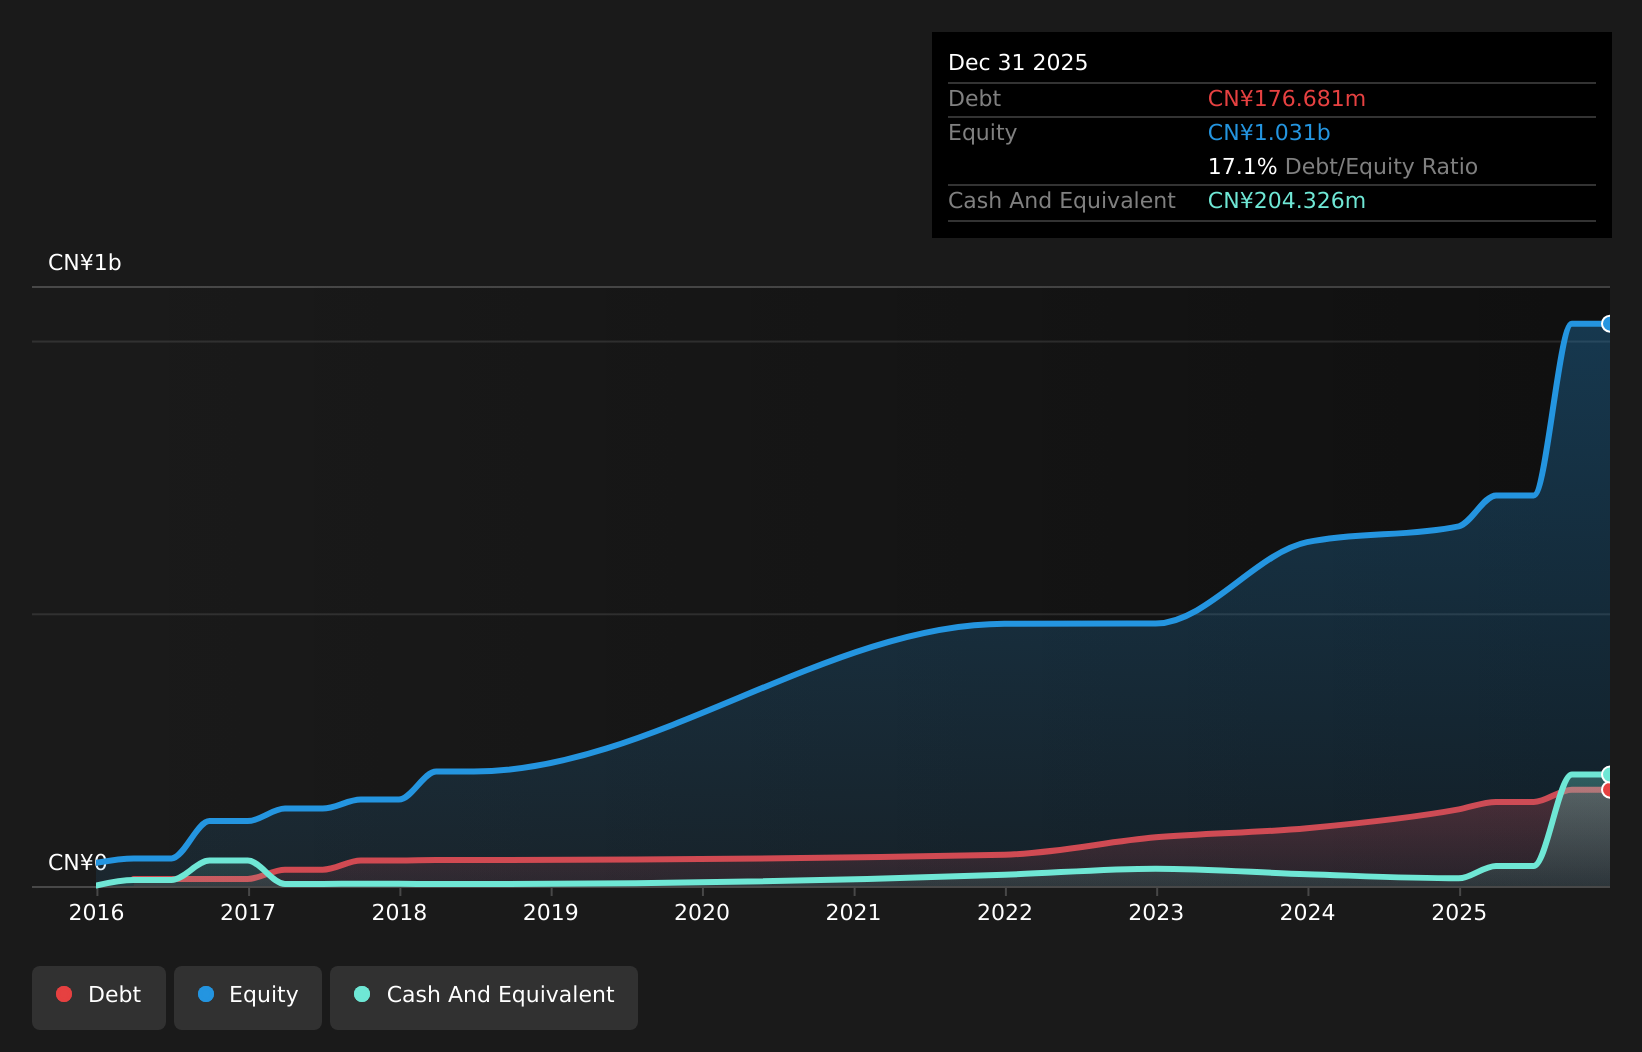Screen dimensions: 1642x1052
Task: Toggle the Cash And Equivalent legend button
Action: coord(484,997)
